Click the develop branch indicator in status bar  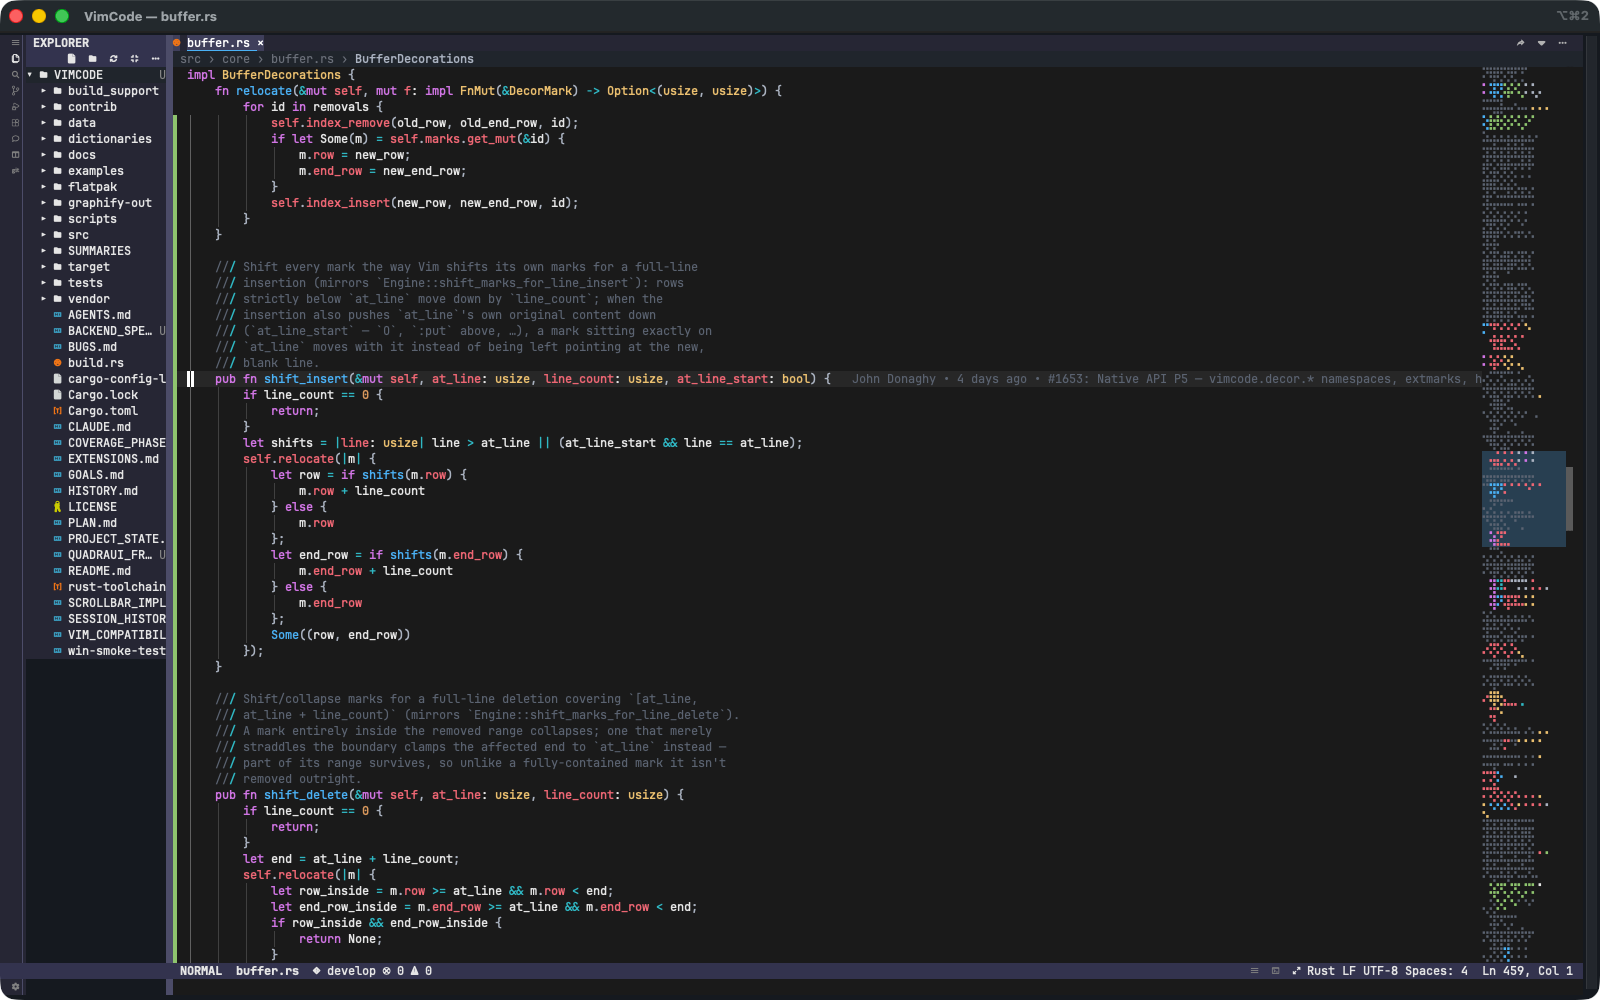point(344,971)
